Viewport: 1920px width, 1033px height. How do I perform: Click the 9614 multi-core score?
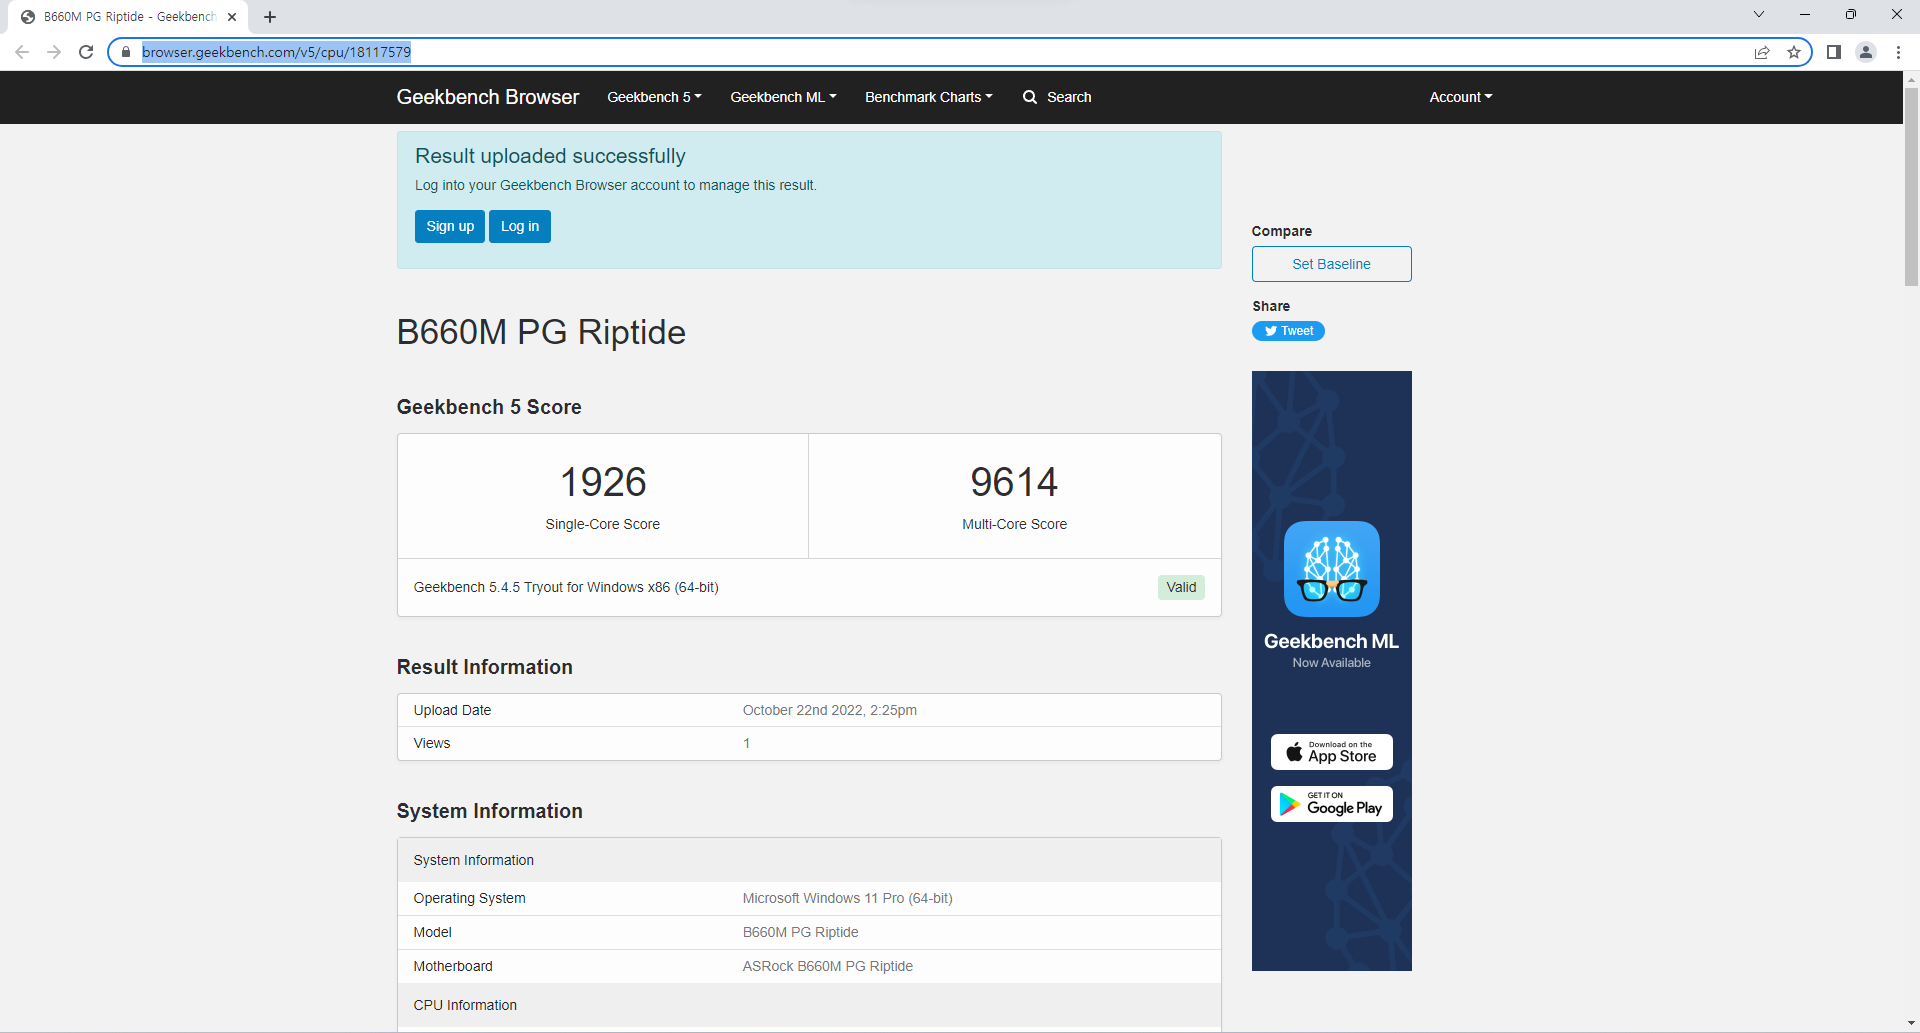pos(1014,482)
